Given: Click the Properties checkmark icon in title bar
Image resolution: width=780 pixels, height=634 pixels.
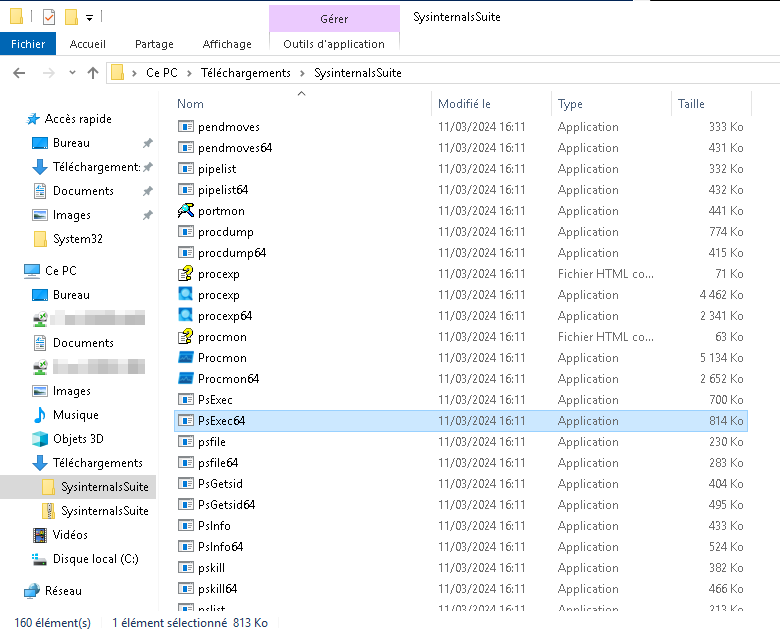Looking at the screenshot, I should pyautogui.click(x=49, y=17).
